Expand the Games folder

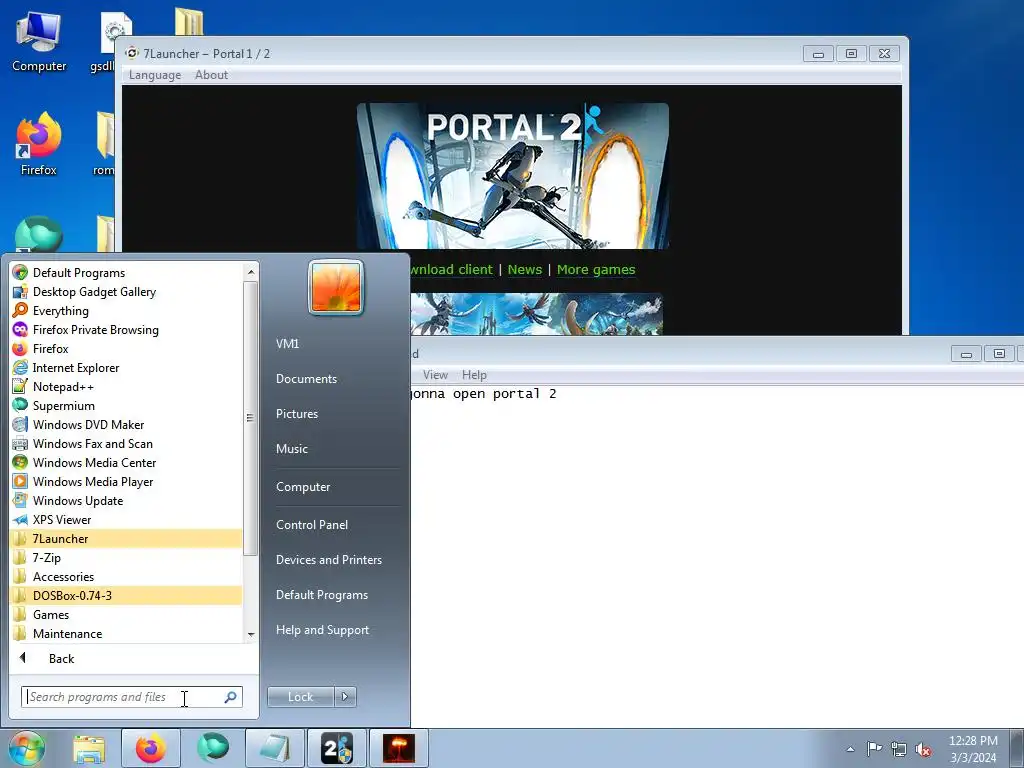tap(127, 615)
